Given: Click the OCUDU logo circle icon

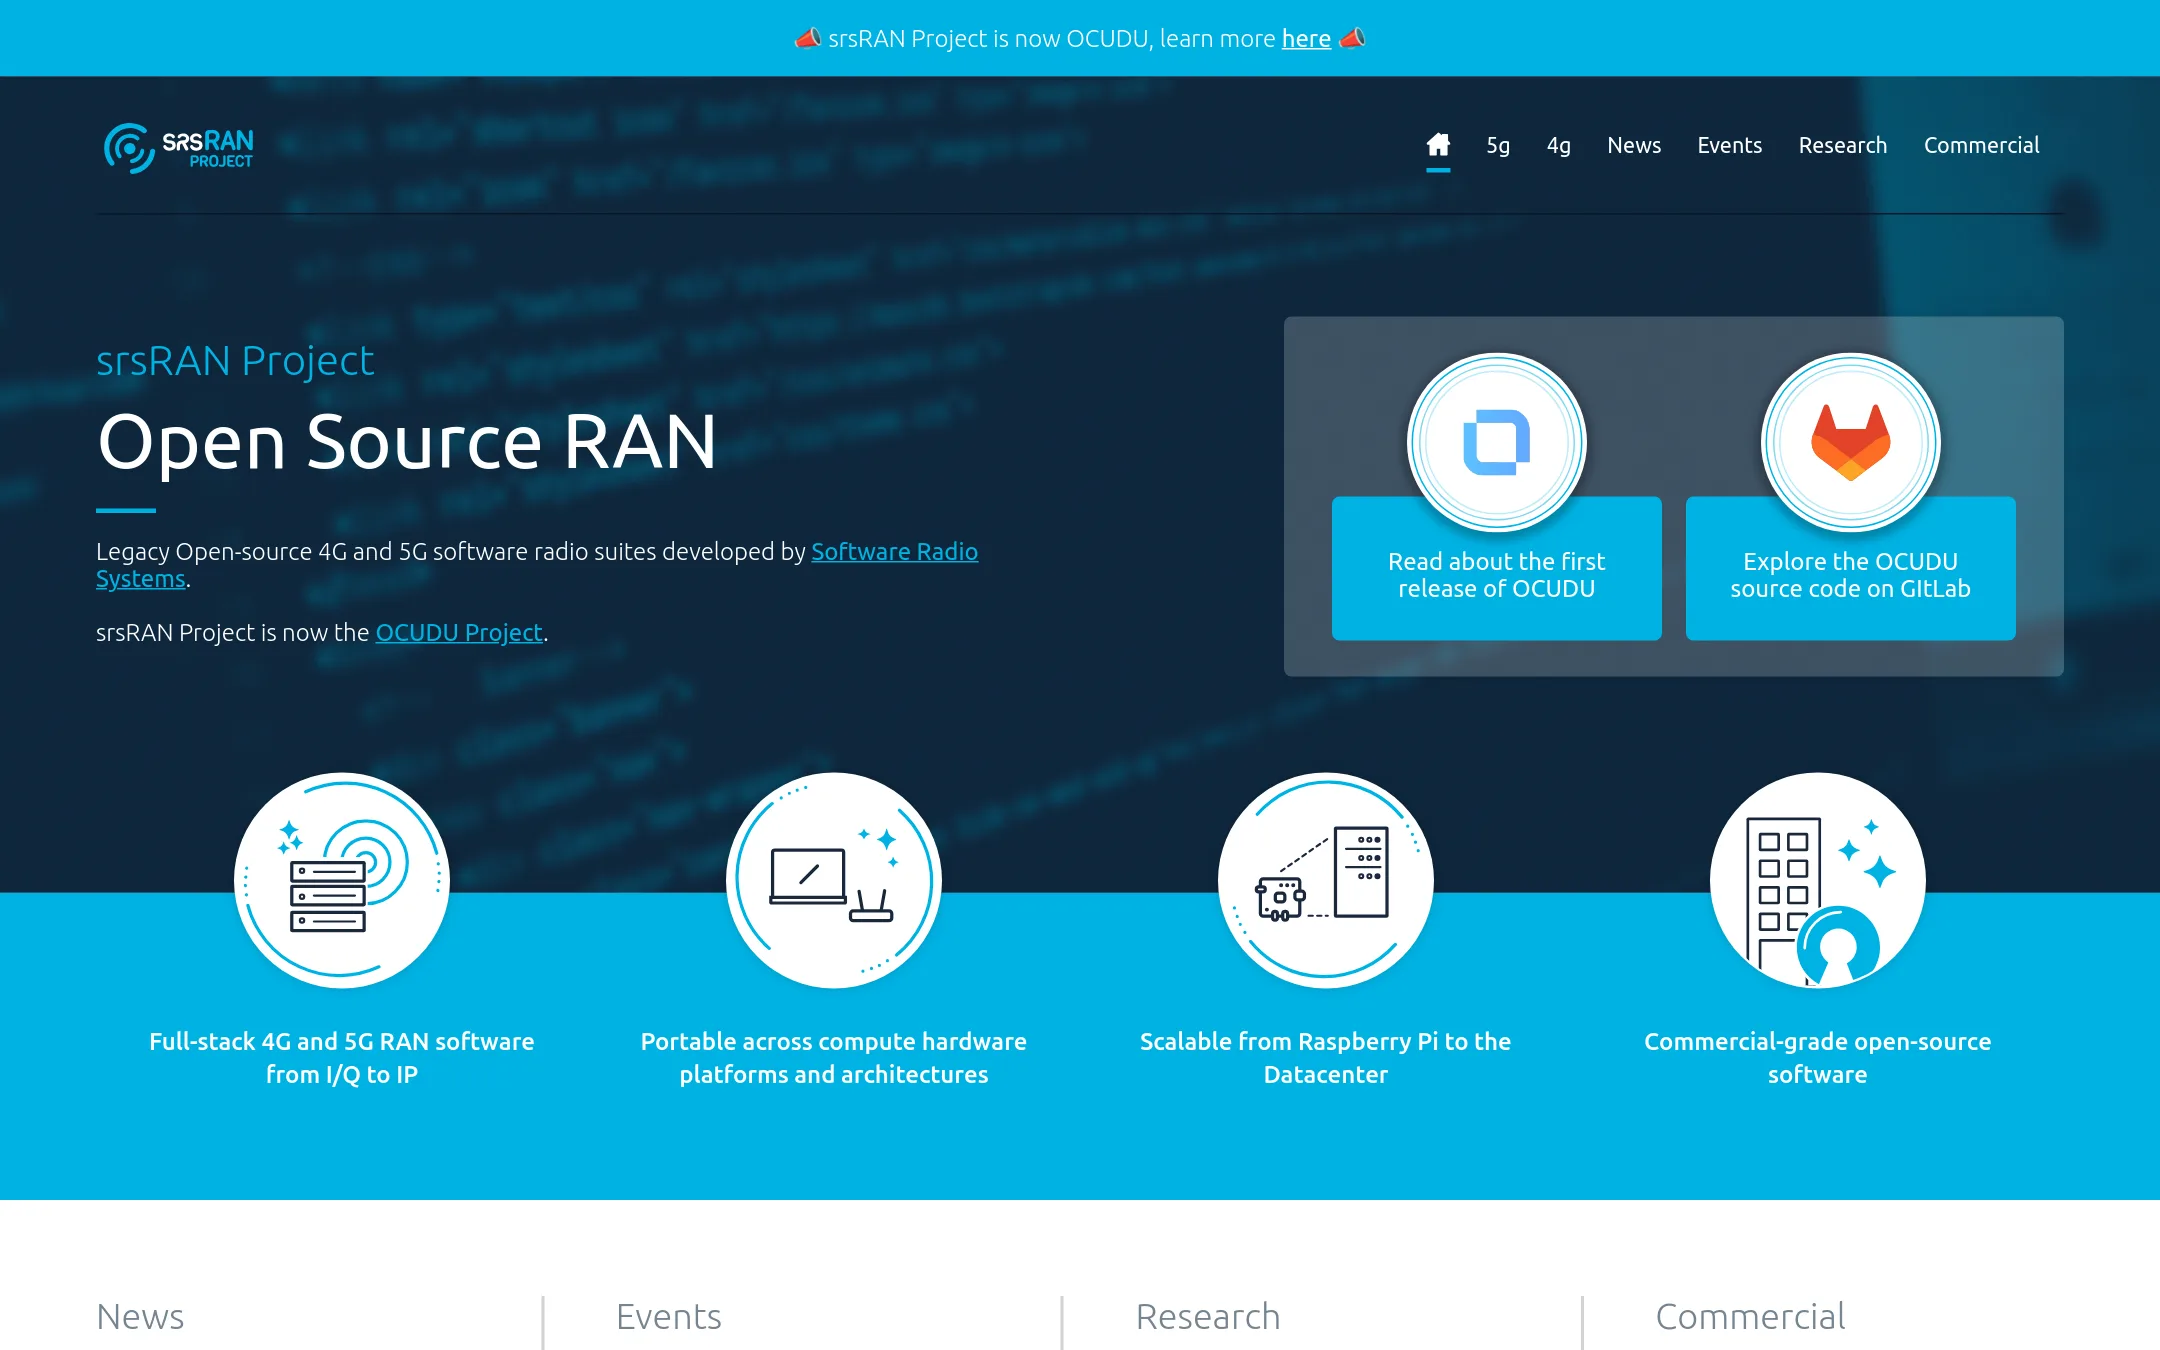Looking at the screenshot, I should (x=1497, y=442).
